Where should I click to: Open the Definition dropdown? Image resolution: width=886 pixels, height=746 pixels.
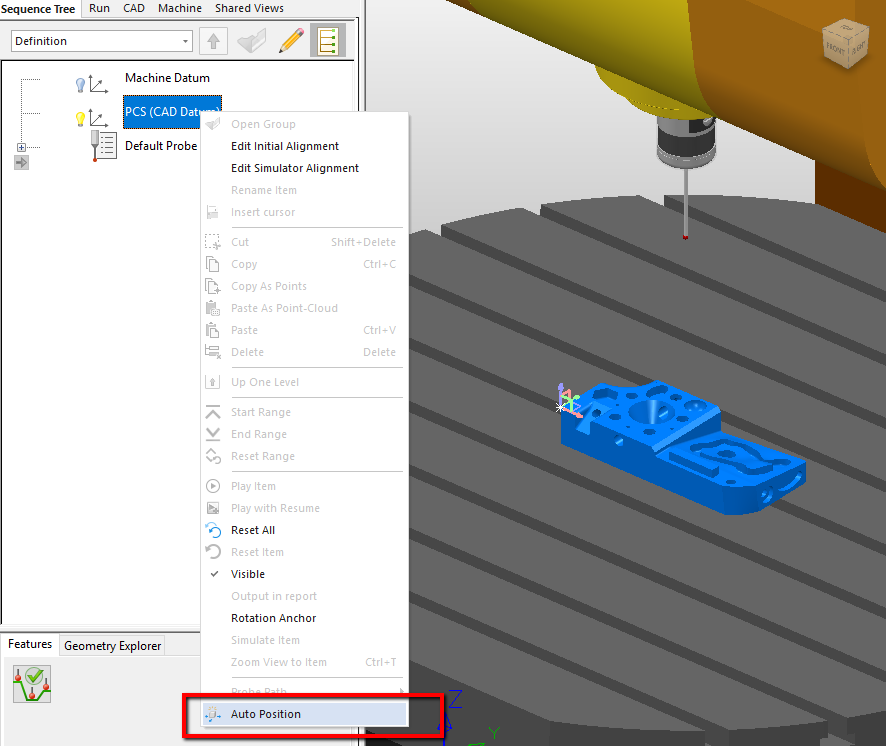(x=186, y=40)
